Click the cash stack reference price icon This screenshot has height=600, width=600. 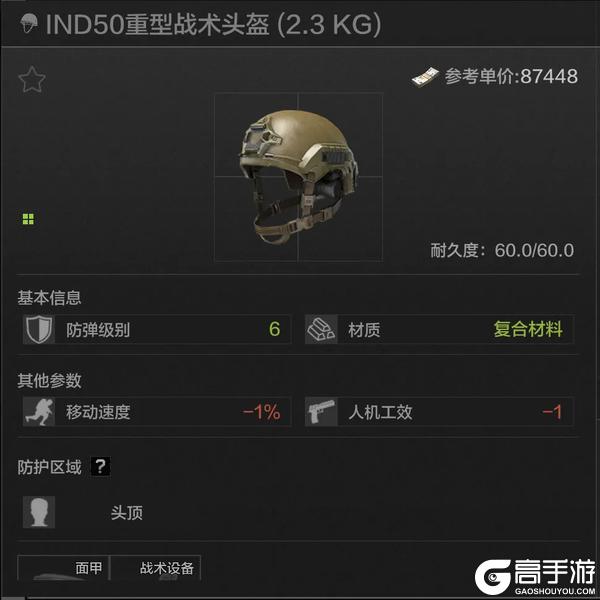pyautogui.click(x=425, y=77)
